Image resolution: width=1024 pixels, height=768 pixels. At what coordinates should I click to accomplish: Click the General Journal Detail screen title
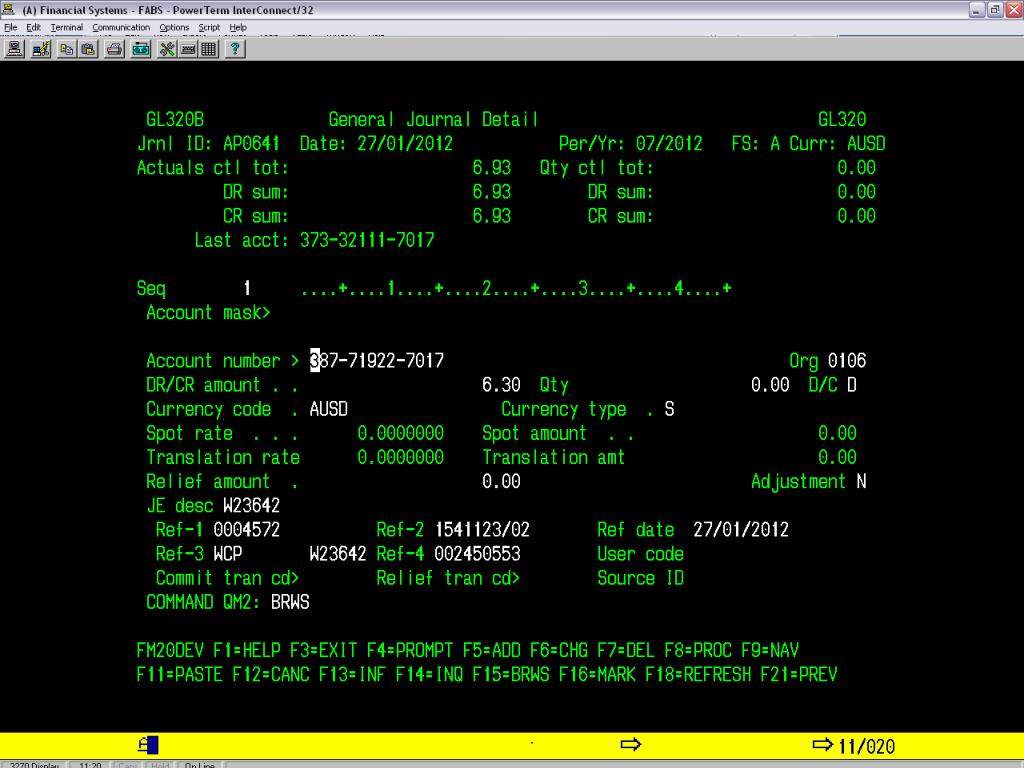tap(433, 120)
